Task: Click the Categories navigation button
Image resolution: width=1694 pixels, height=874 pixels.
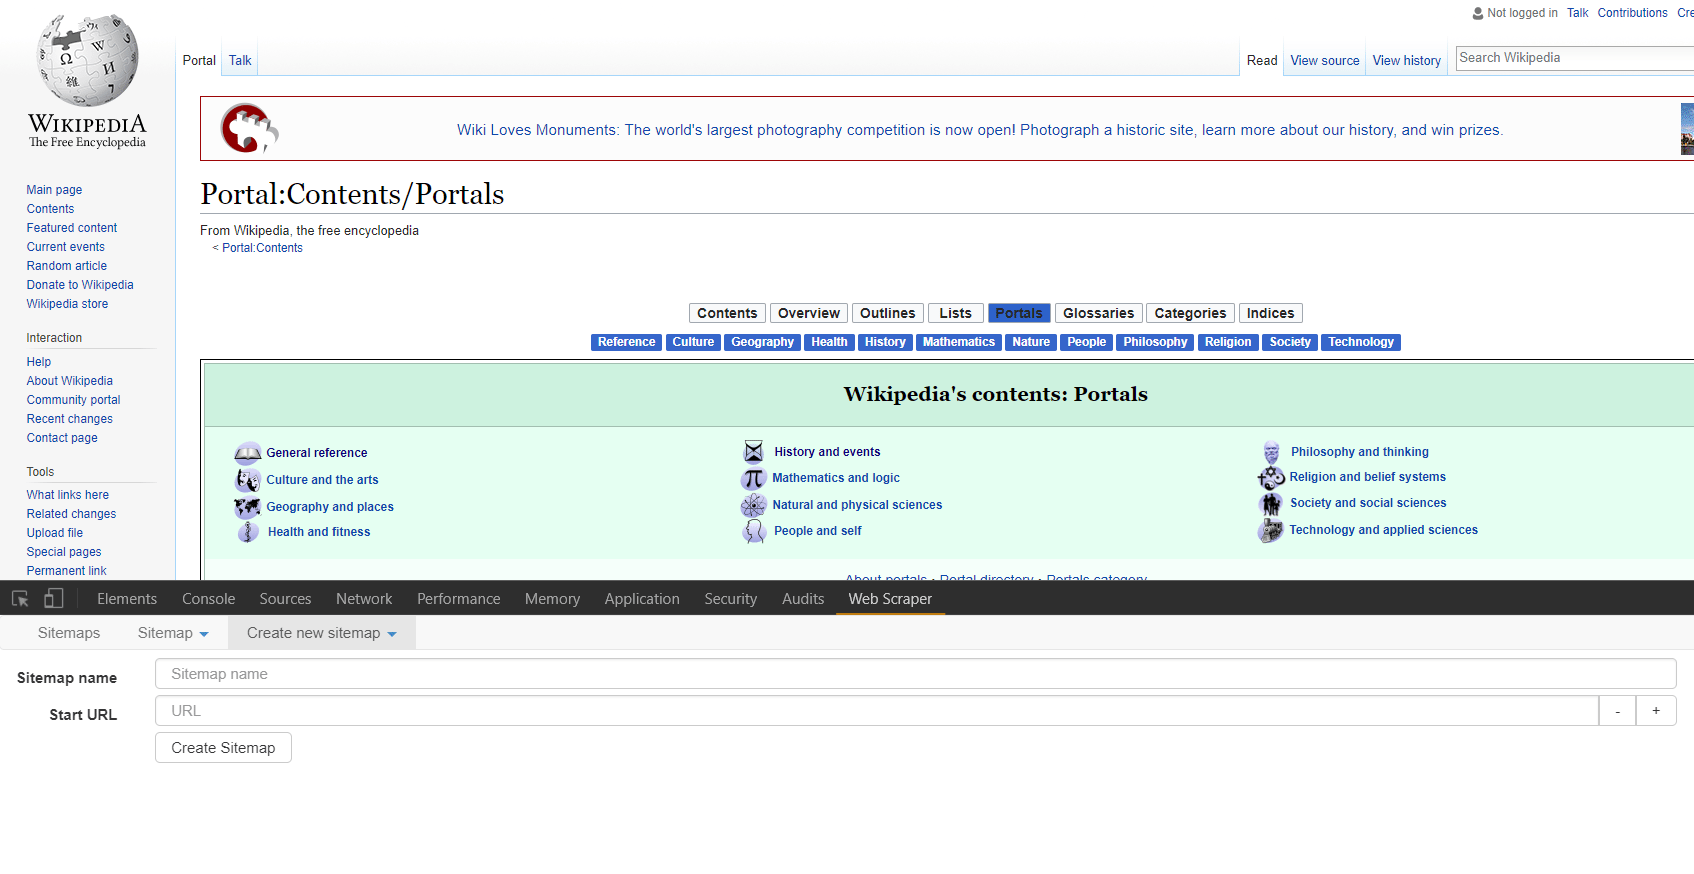Action: pos(1190,313)
